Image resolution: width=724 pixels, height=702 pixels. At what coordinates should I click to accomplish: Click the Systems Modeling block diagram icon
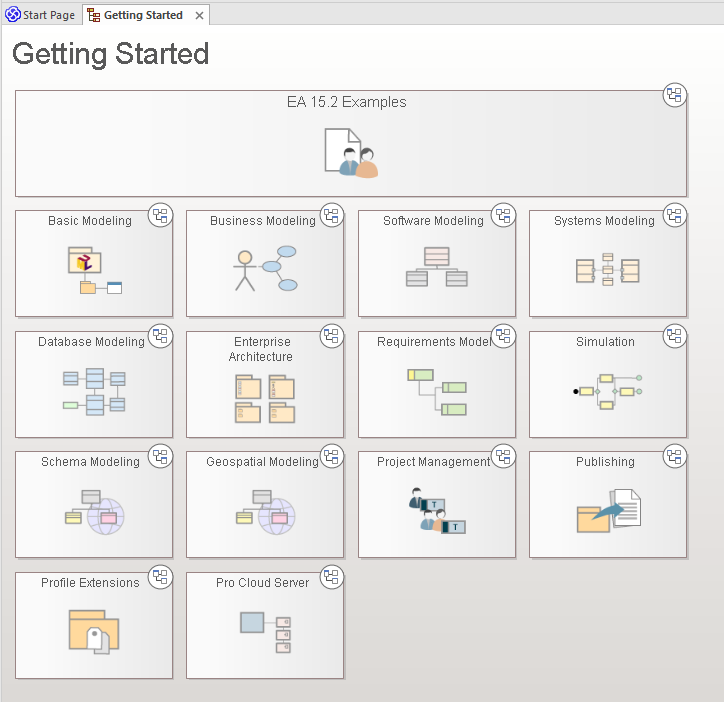(607, 270)
